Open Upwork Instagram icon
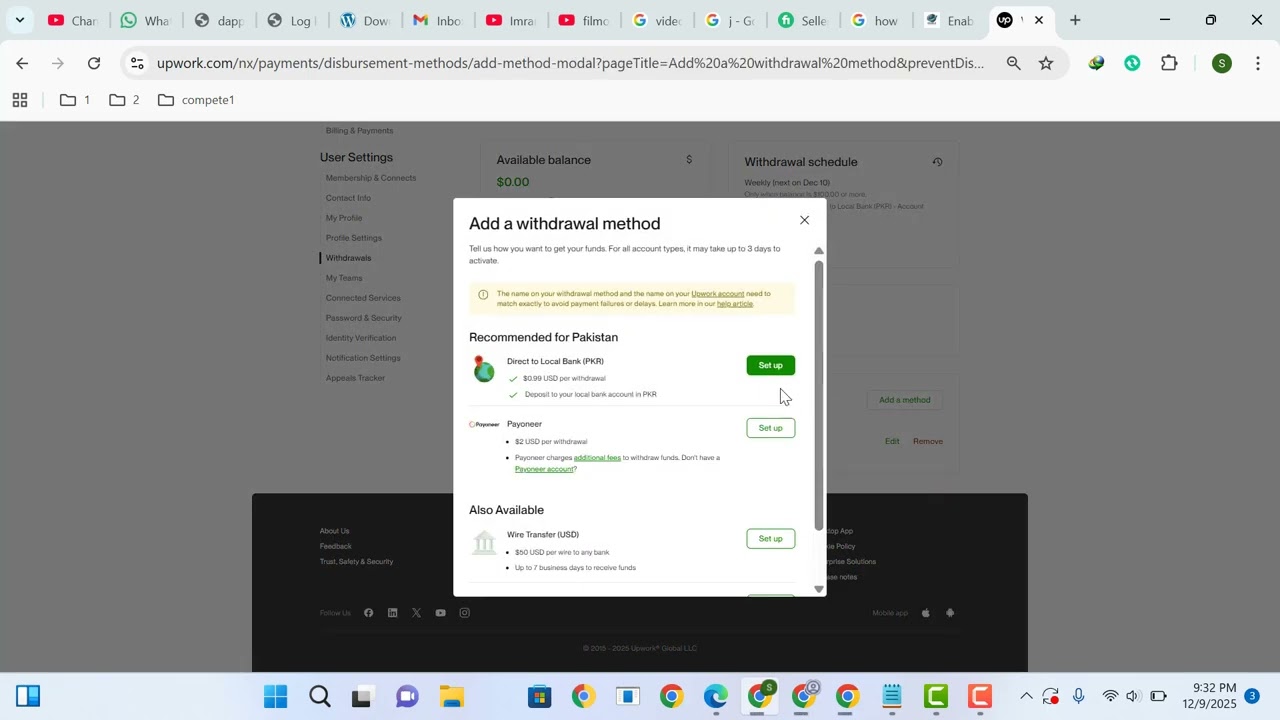1280x720 pixels. [464, 613]
